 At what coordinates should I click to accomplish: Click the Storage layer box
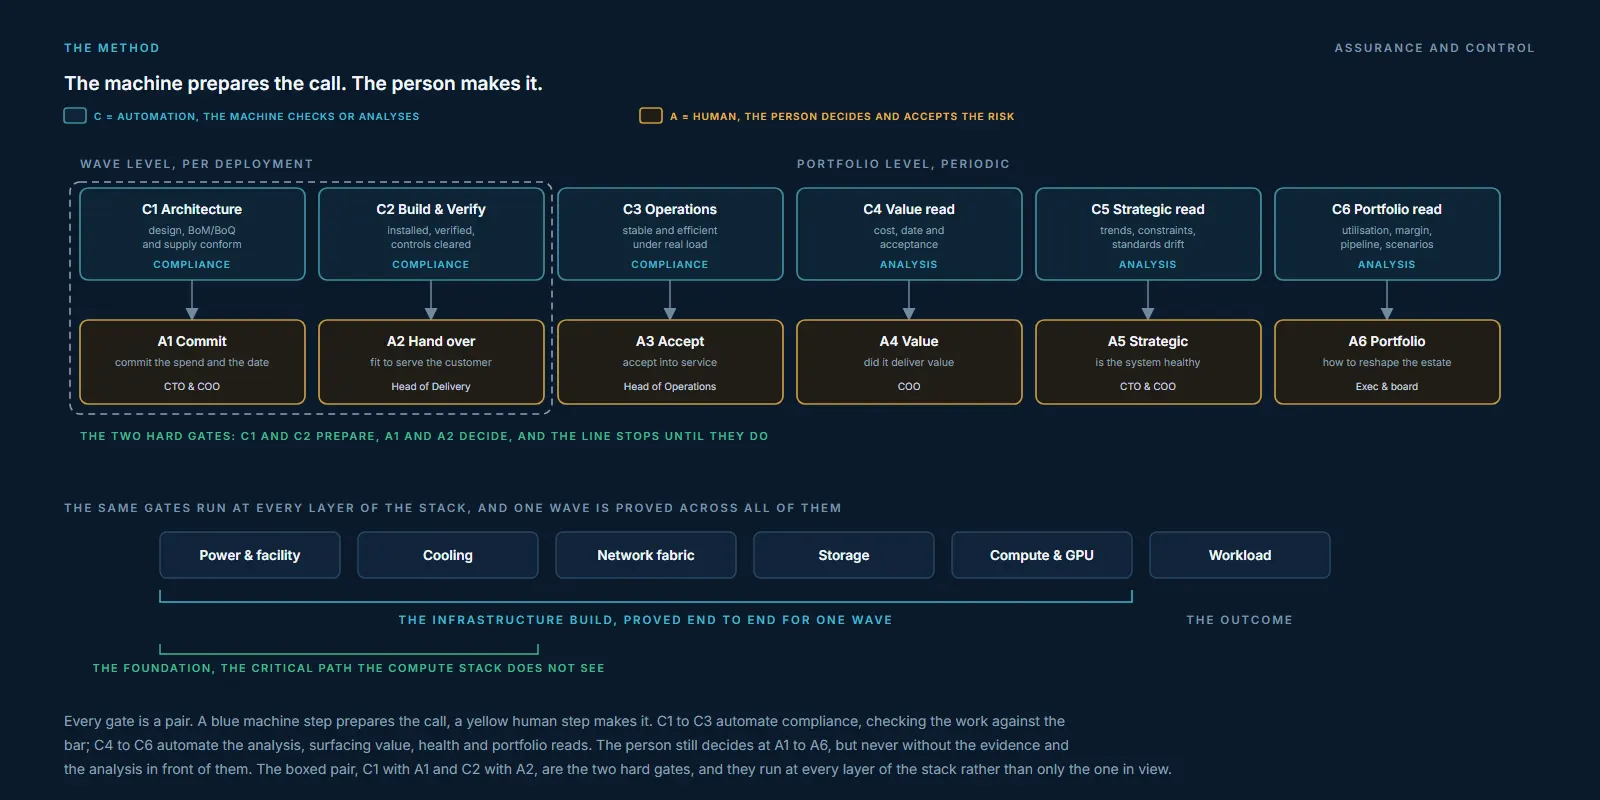844,555
